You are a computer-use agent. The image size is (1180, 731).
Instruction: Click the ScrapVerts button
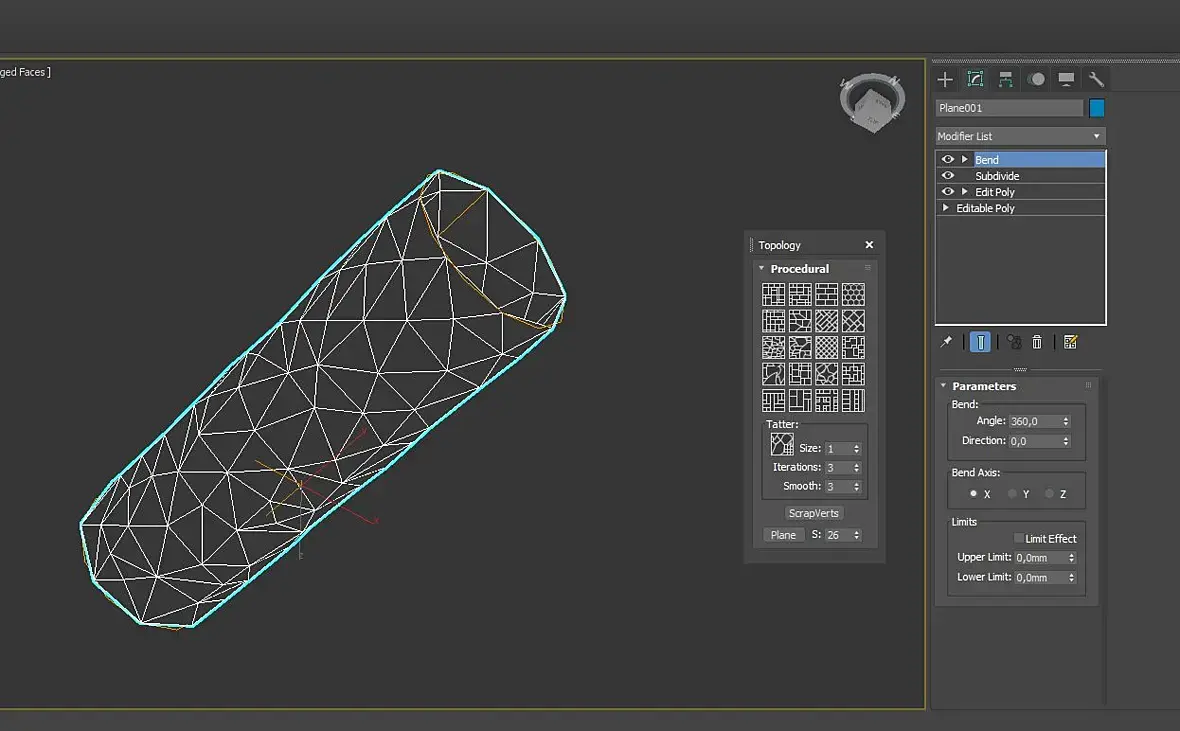[x=814, y=513]
